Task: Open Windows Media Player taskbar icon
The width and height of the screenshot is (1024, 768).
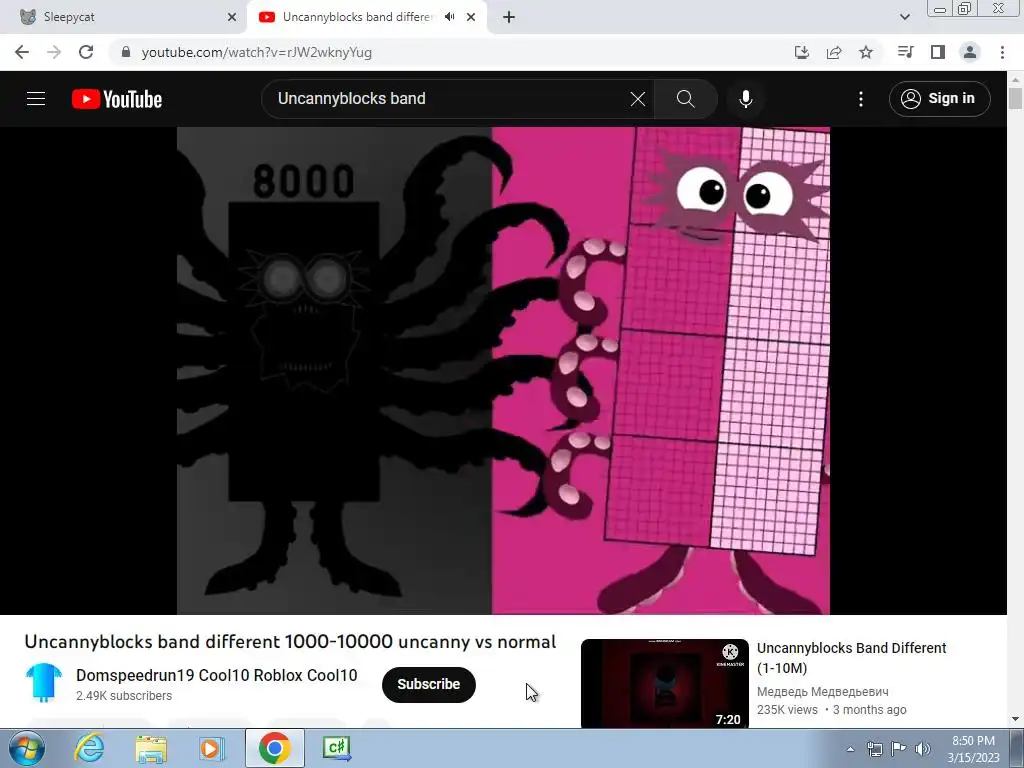Action: click(212, 749)
